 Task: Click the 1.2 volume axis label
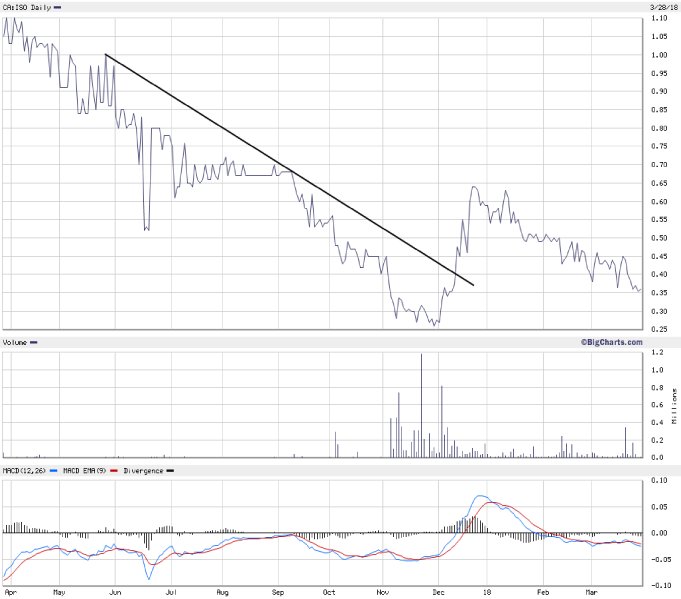click(658, 352)
